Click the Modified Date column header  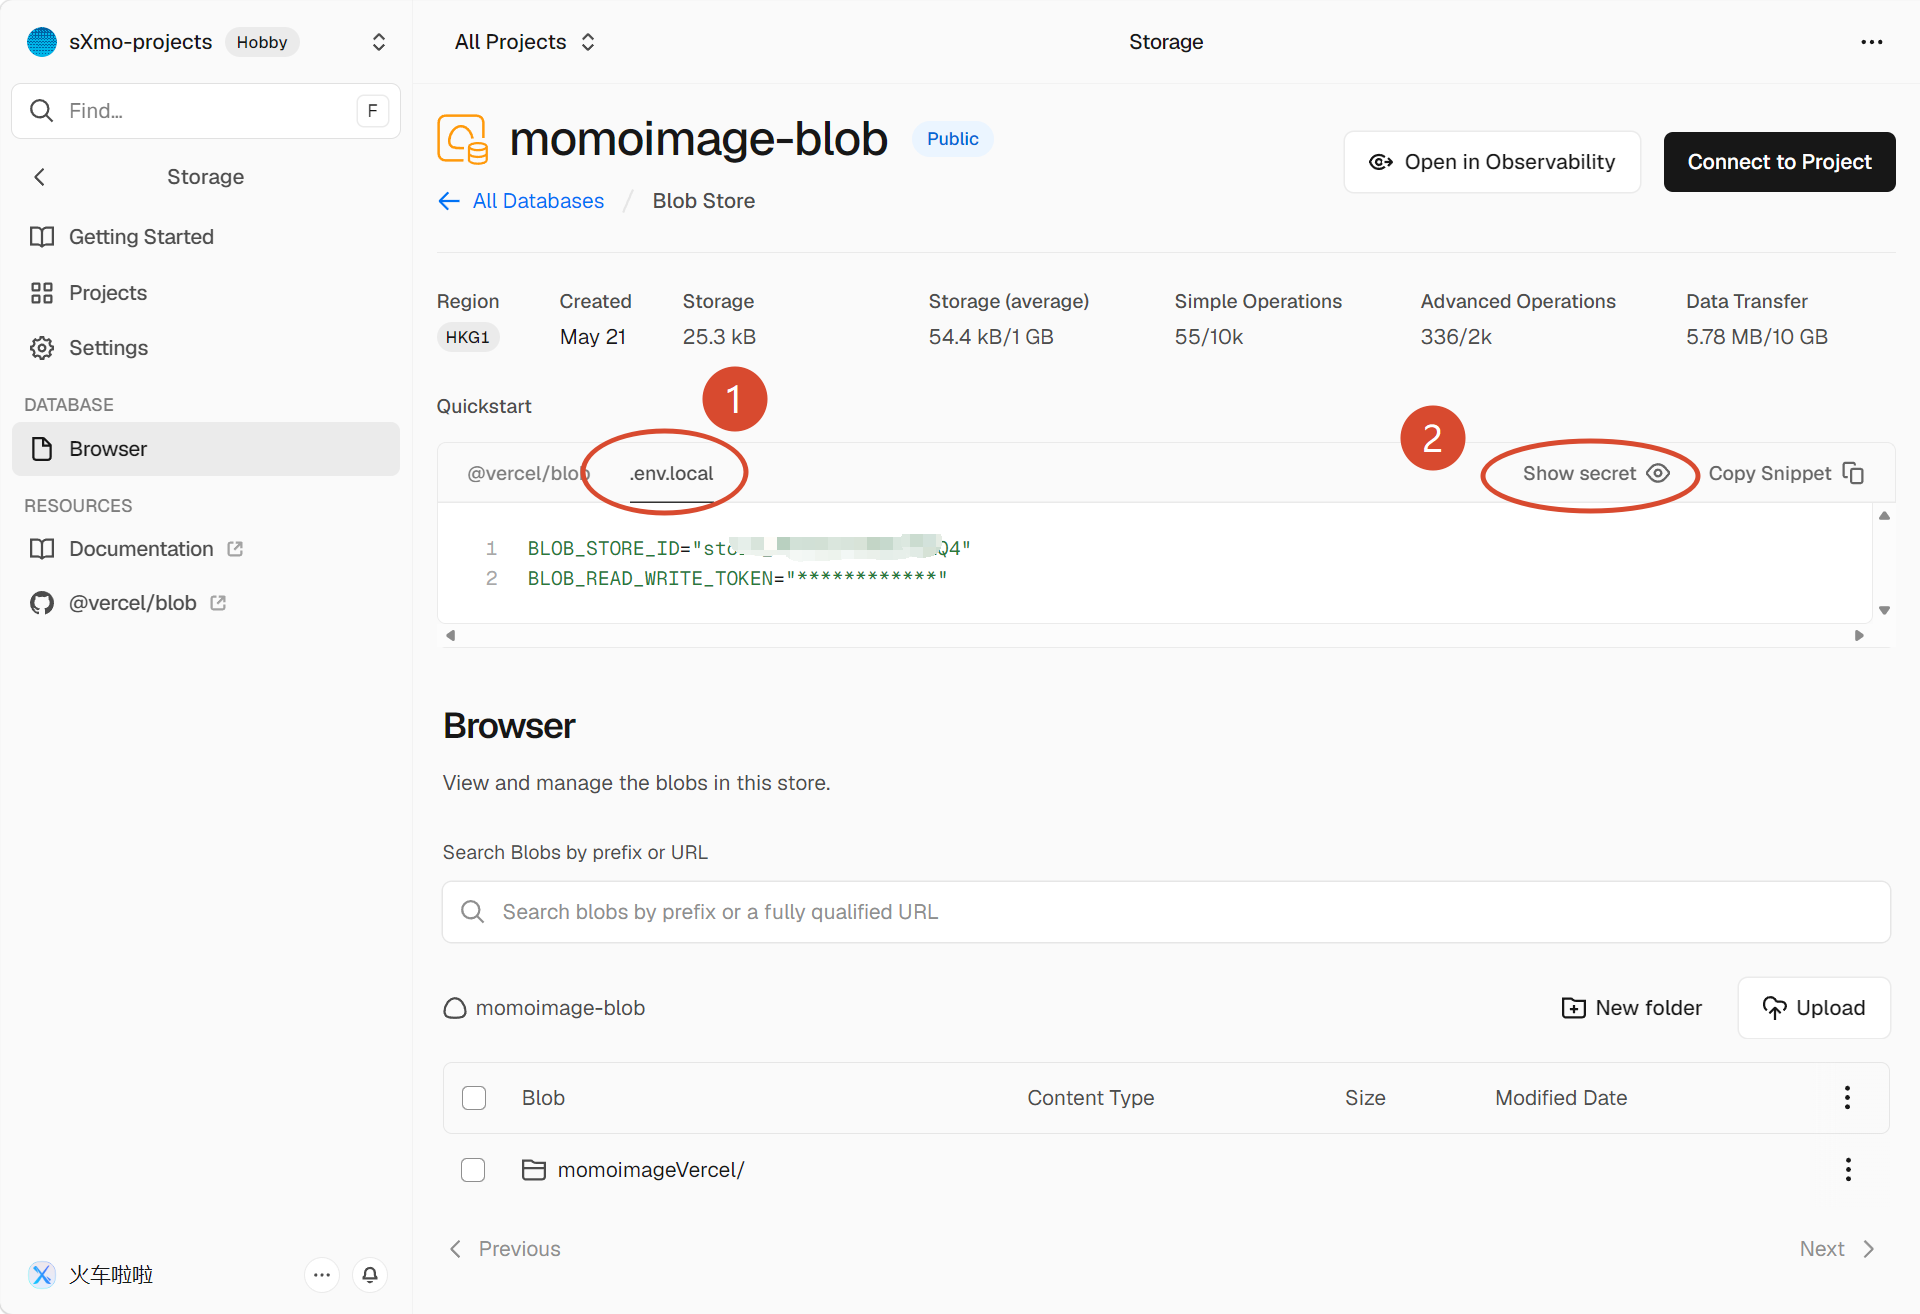pyautogui.click(x=1561, y=1098)
